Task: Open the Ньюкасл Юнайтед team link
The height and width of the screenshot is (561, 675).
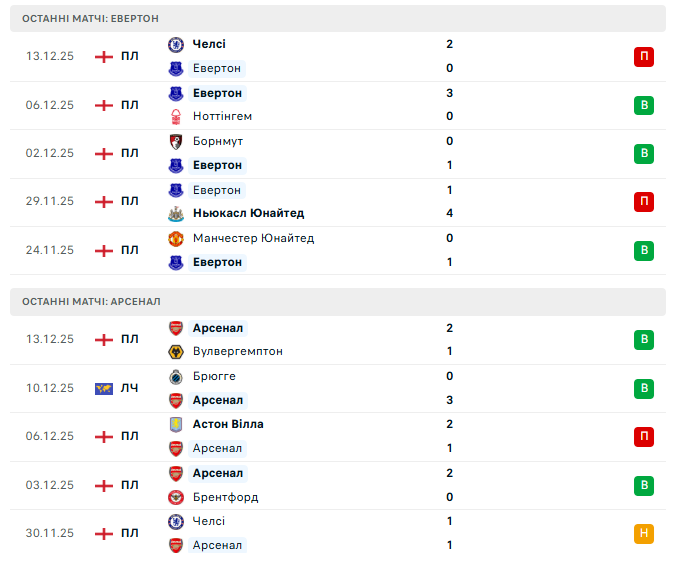Action: click(248, 213)
